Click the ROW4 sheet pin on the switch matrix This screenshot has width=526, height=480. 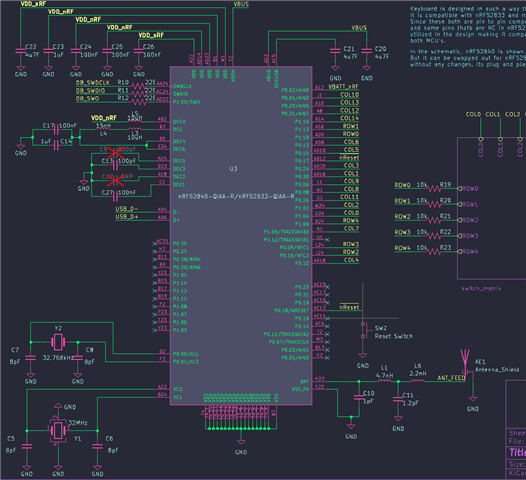pyautogui.click(x=468, y=252)
